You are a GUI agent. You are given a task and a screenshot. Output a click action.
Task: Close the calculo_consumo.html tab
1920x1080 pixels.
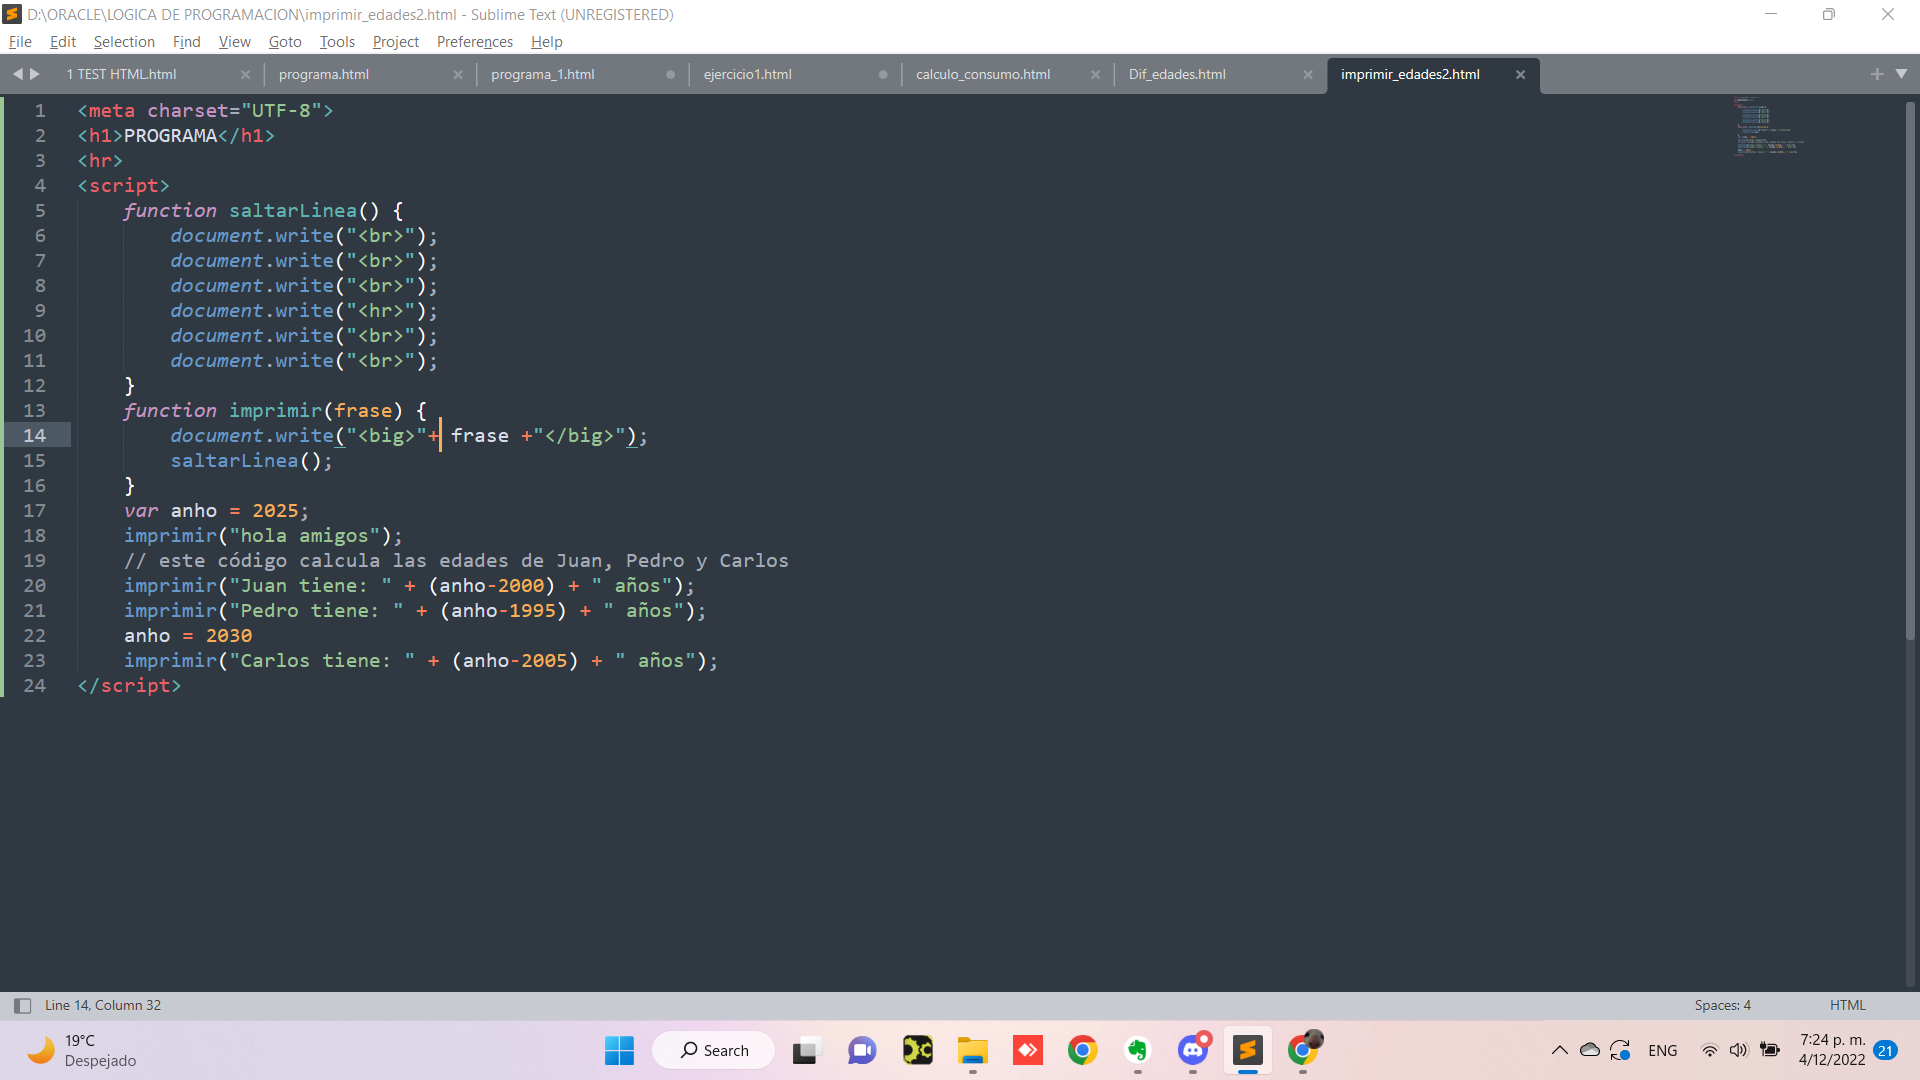click(x=1095, y=75)
